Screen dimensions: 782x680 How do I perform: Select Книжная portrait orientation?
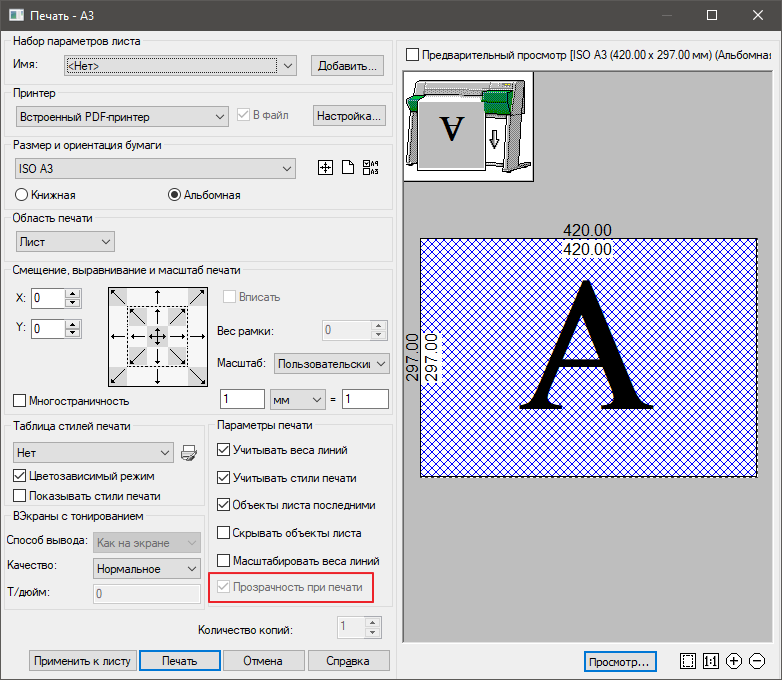[x=23, y=195]
